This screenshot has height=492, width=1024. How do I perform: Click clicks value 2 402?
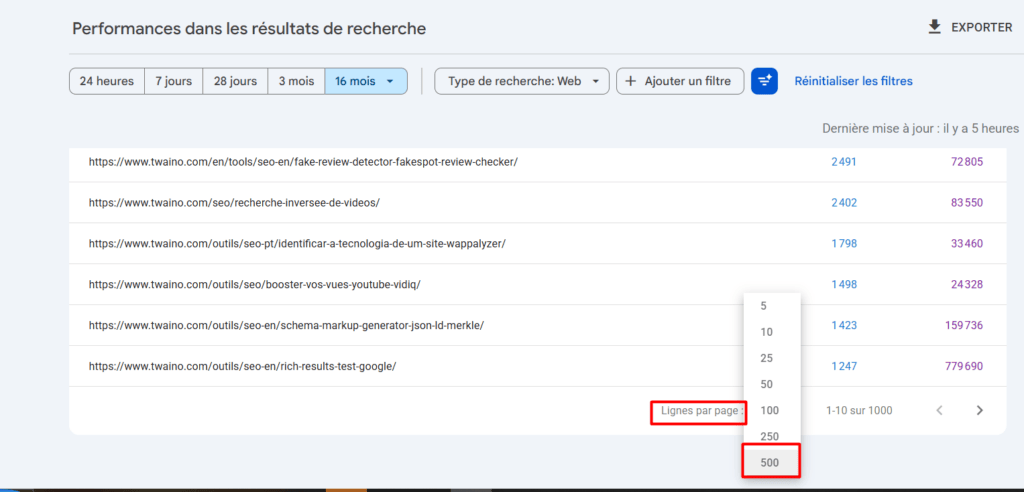(844, 203)
